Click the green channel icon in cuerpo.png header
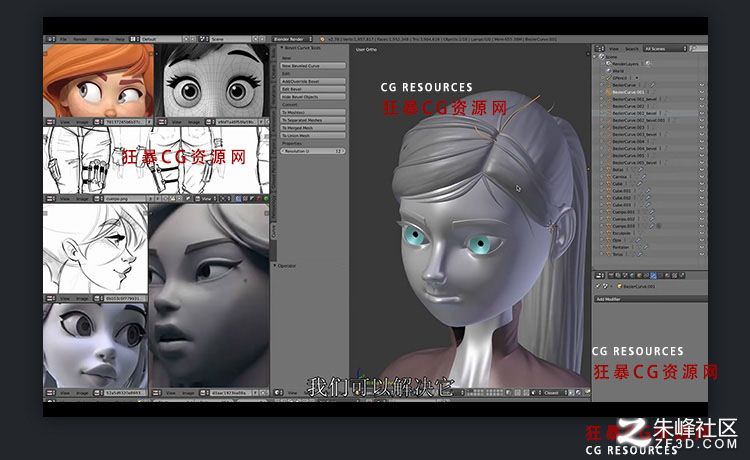Image resolution: width=750 pixels, height=460 pixels. tap(266, 198)
